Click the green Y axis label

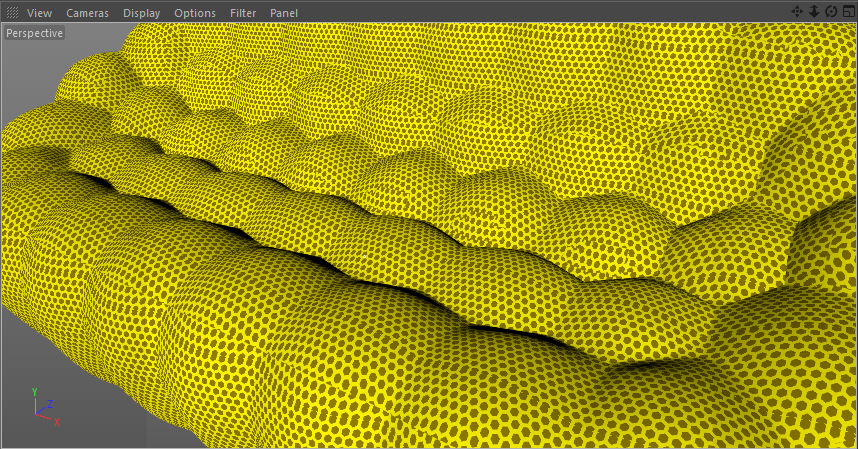pos(34,392)
